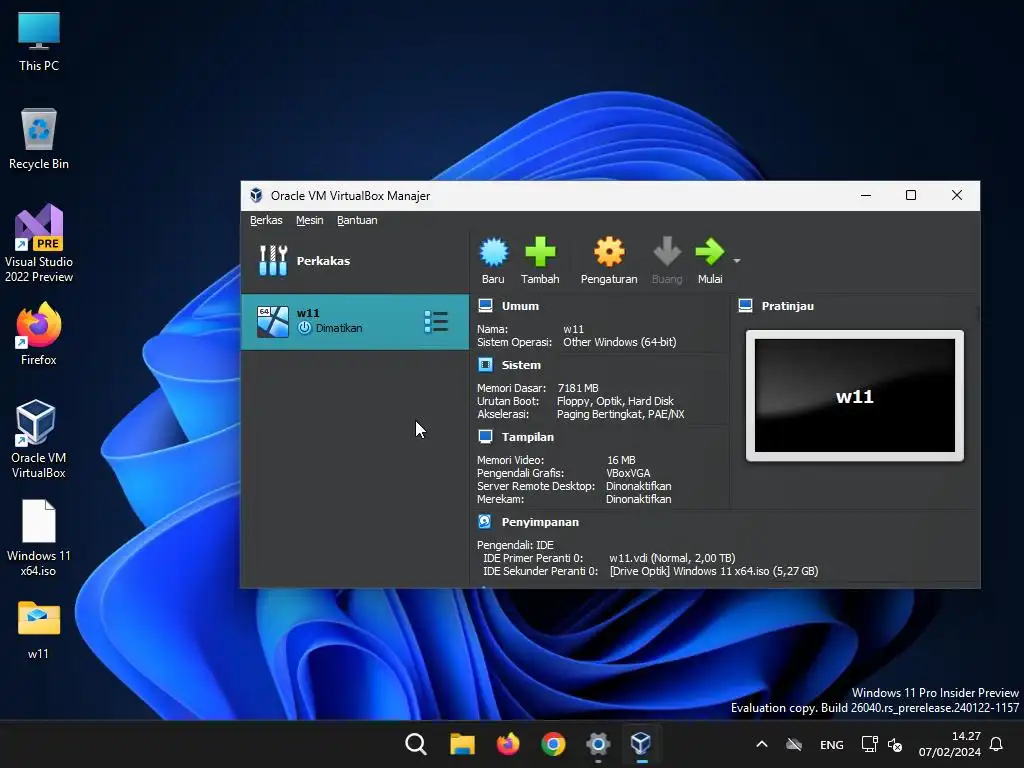1024x768 pixels.
Task: Click the VirtualBox title bar logo icon
Action: (256, 195)
